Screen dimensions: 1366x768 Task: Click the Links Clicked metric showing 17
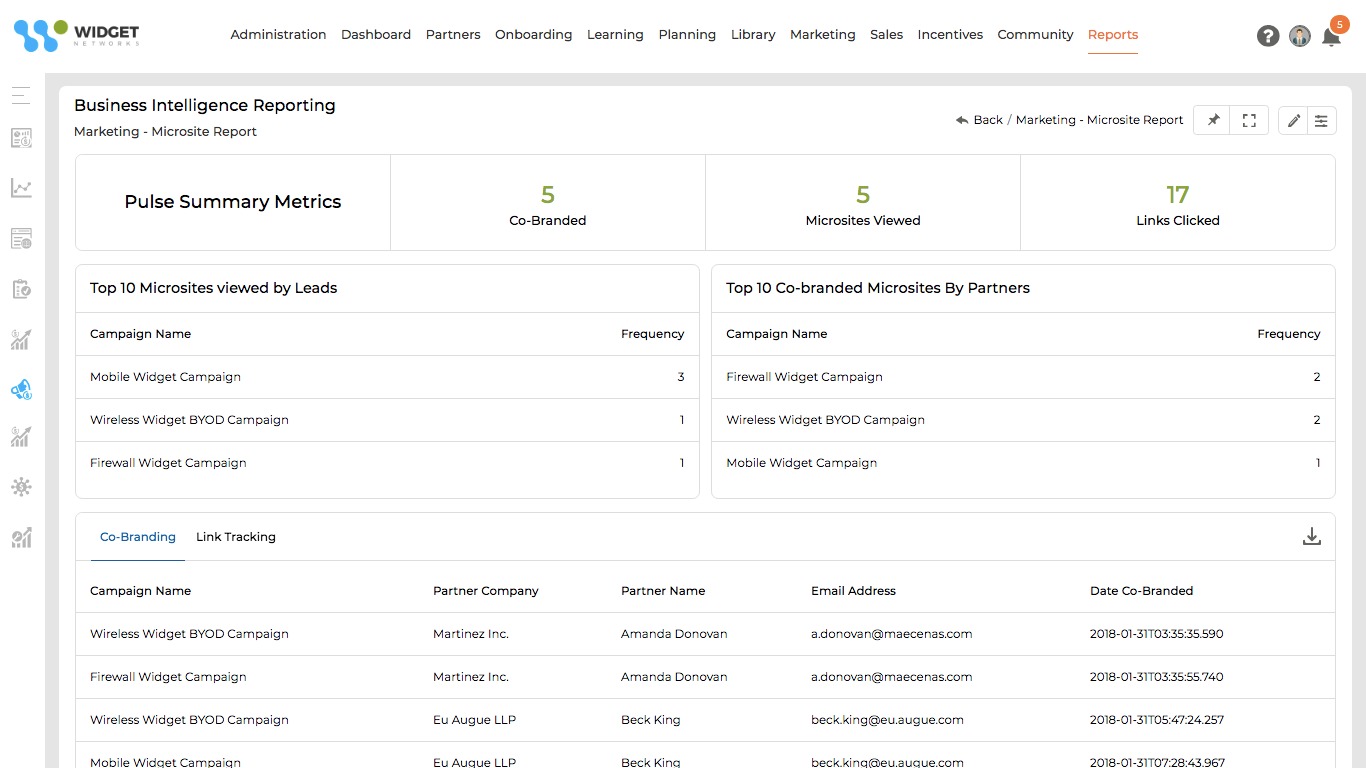(1178, 203)
